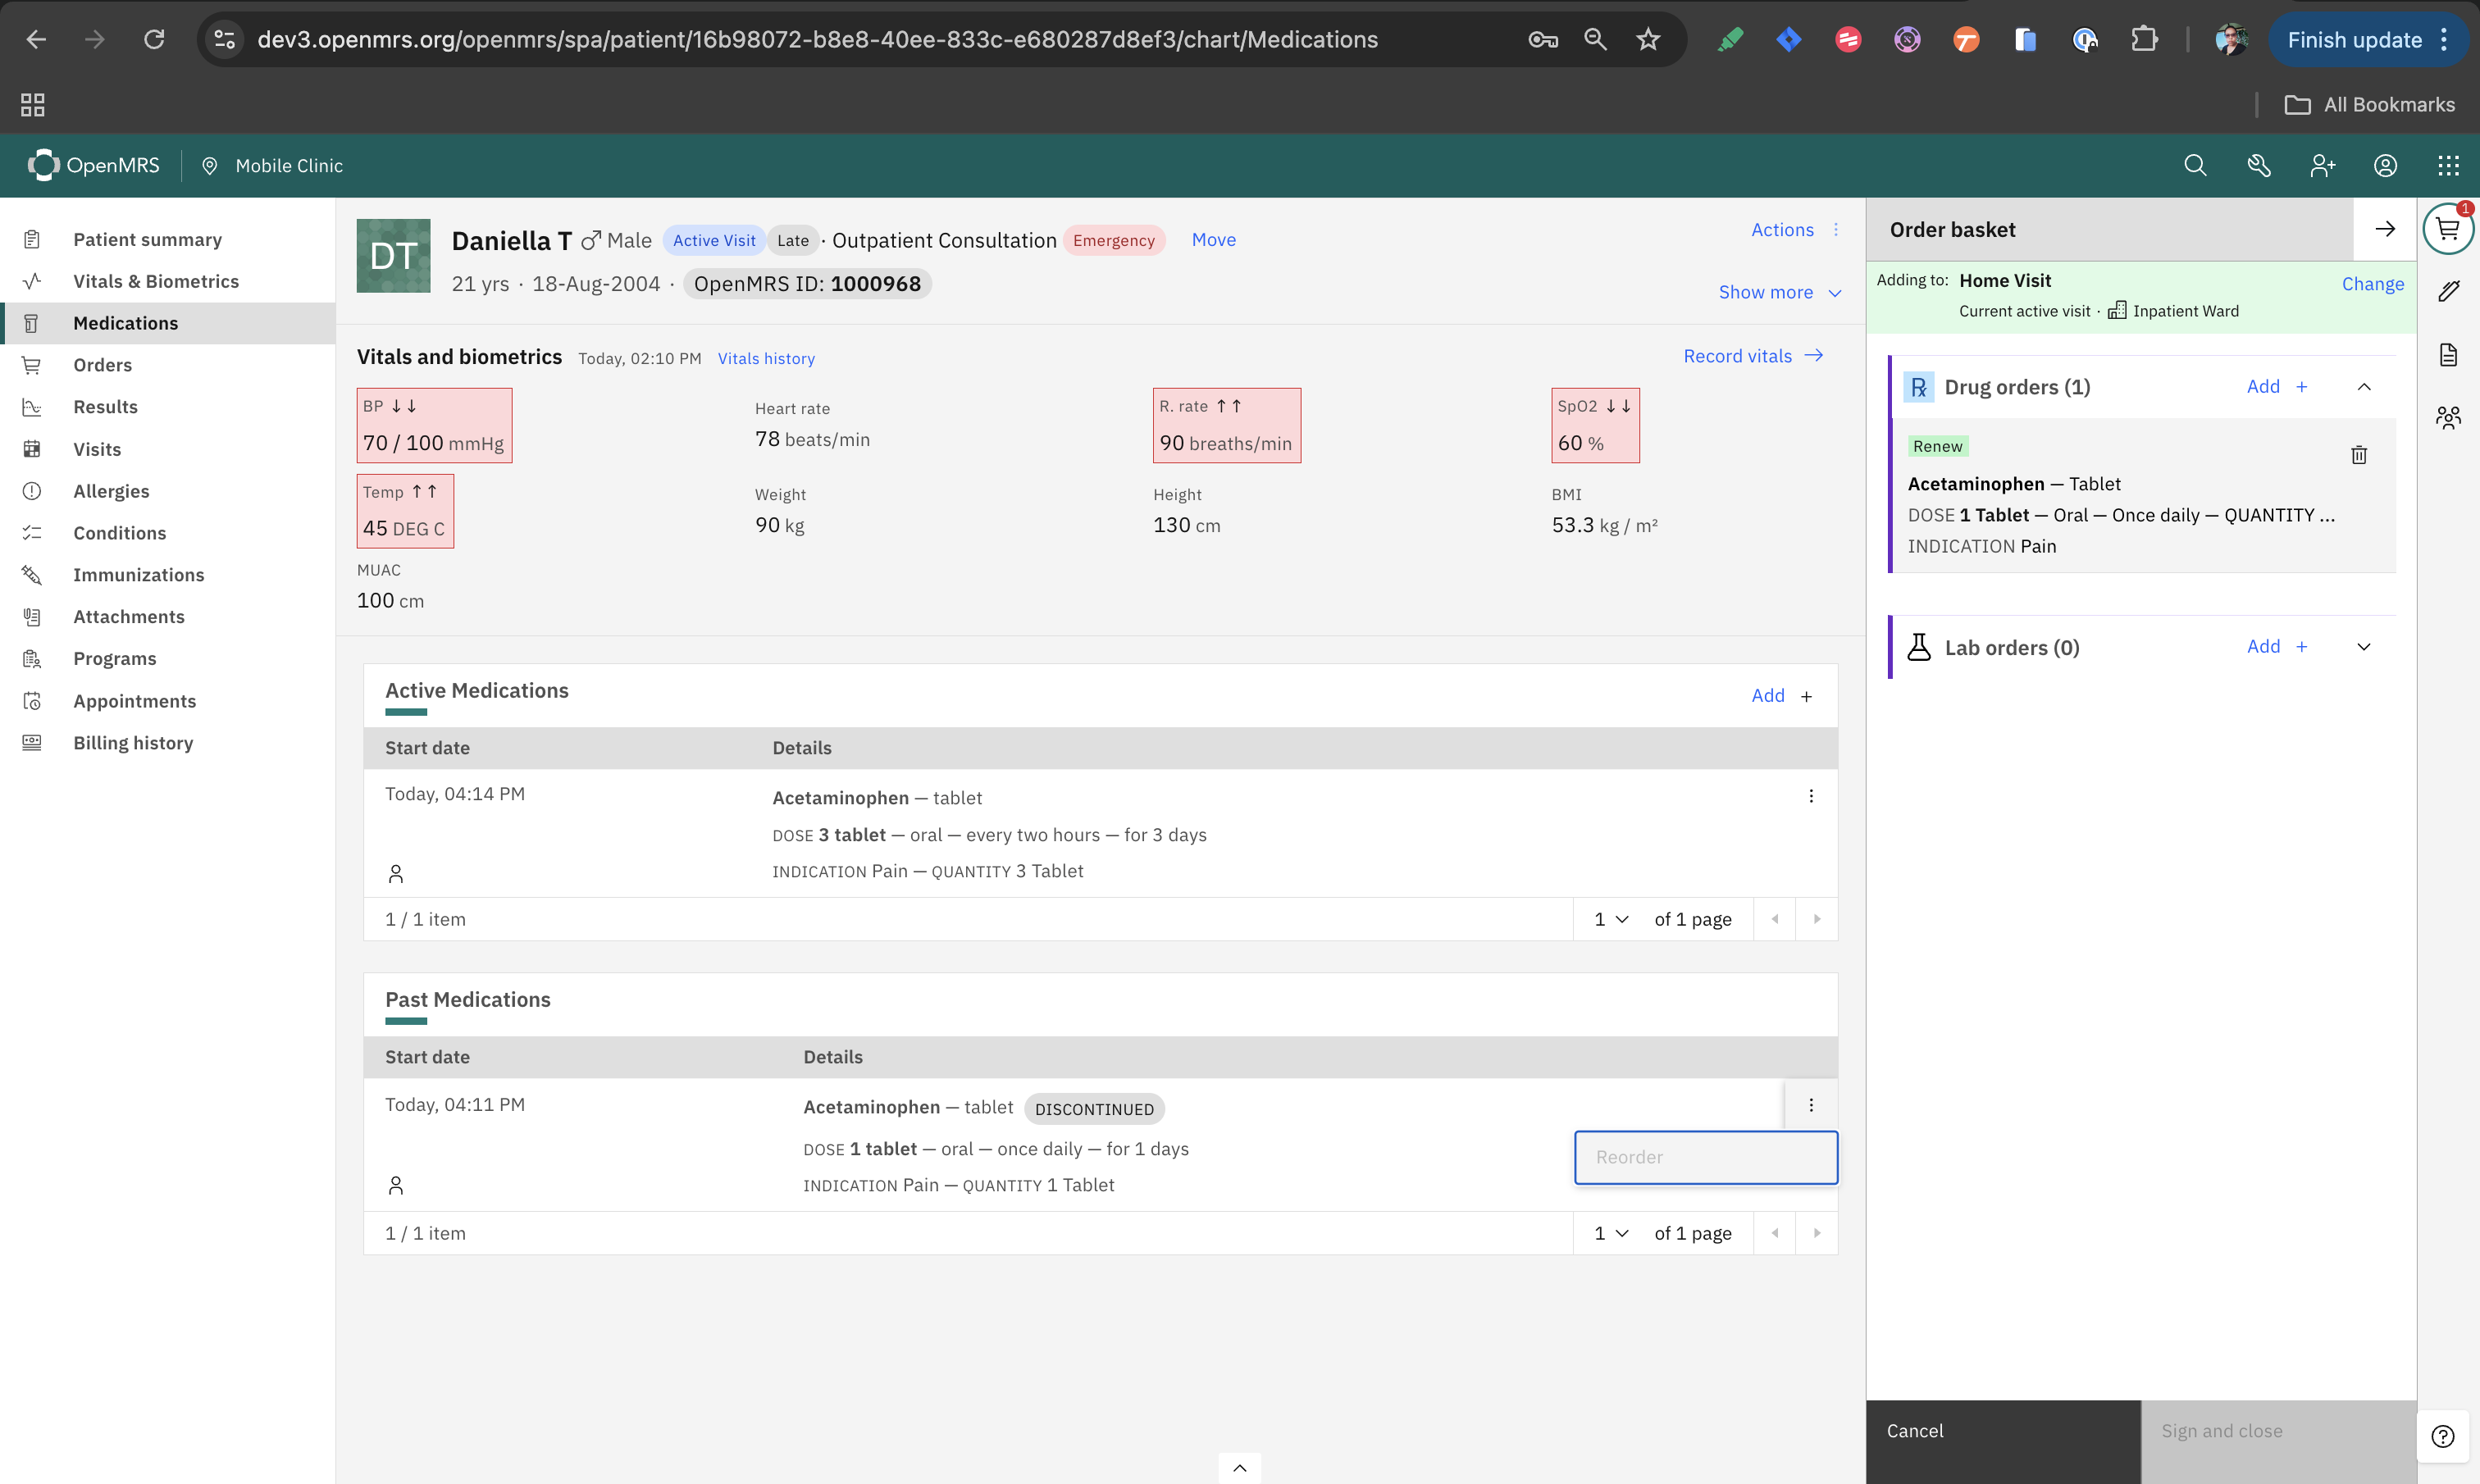Image resolution: width=2480 pixels, height=1484 pixels.
Task: Go to Allergies in left navigation
Action: [x=111, y=491]
